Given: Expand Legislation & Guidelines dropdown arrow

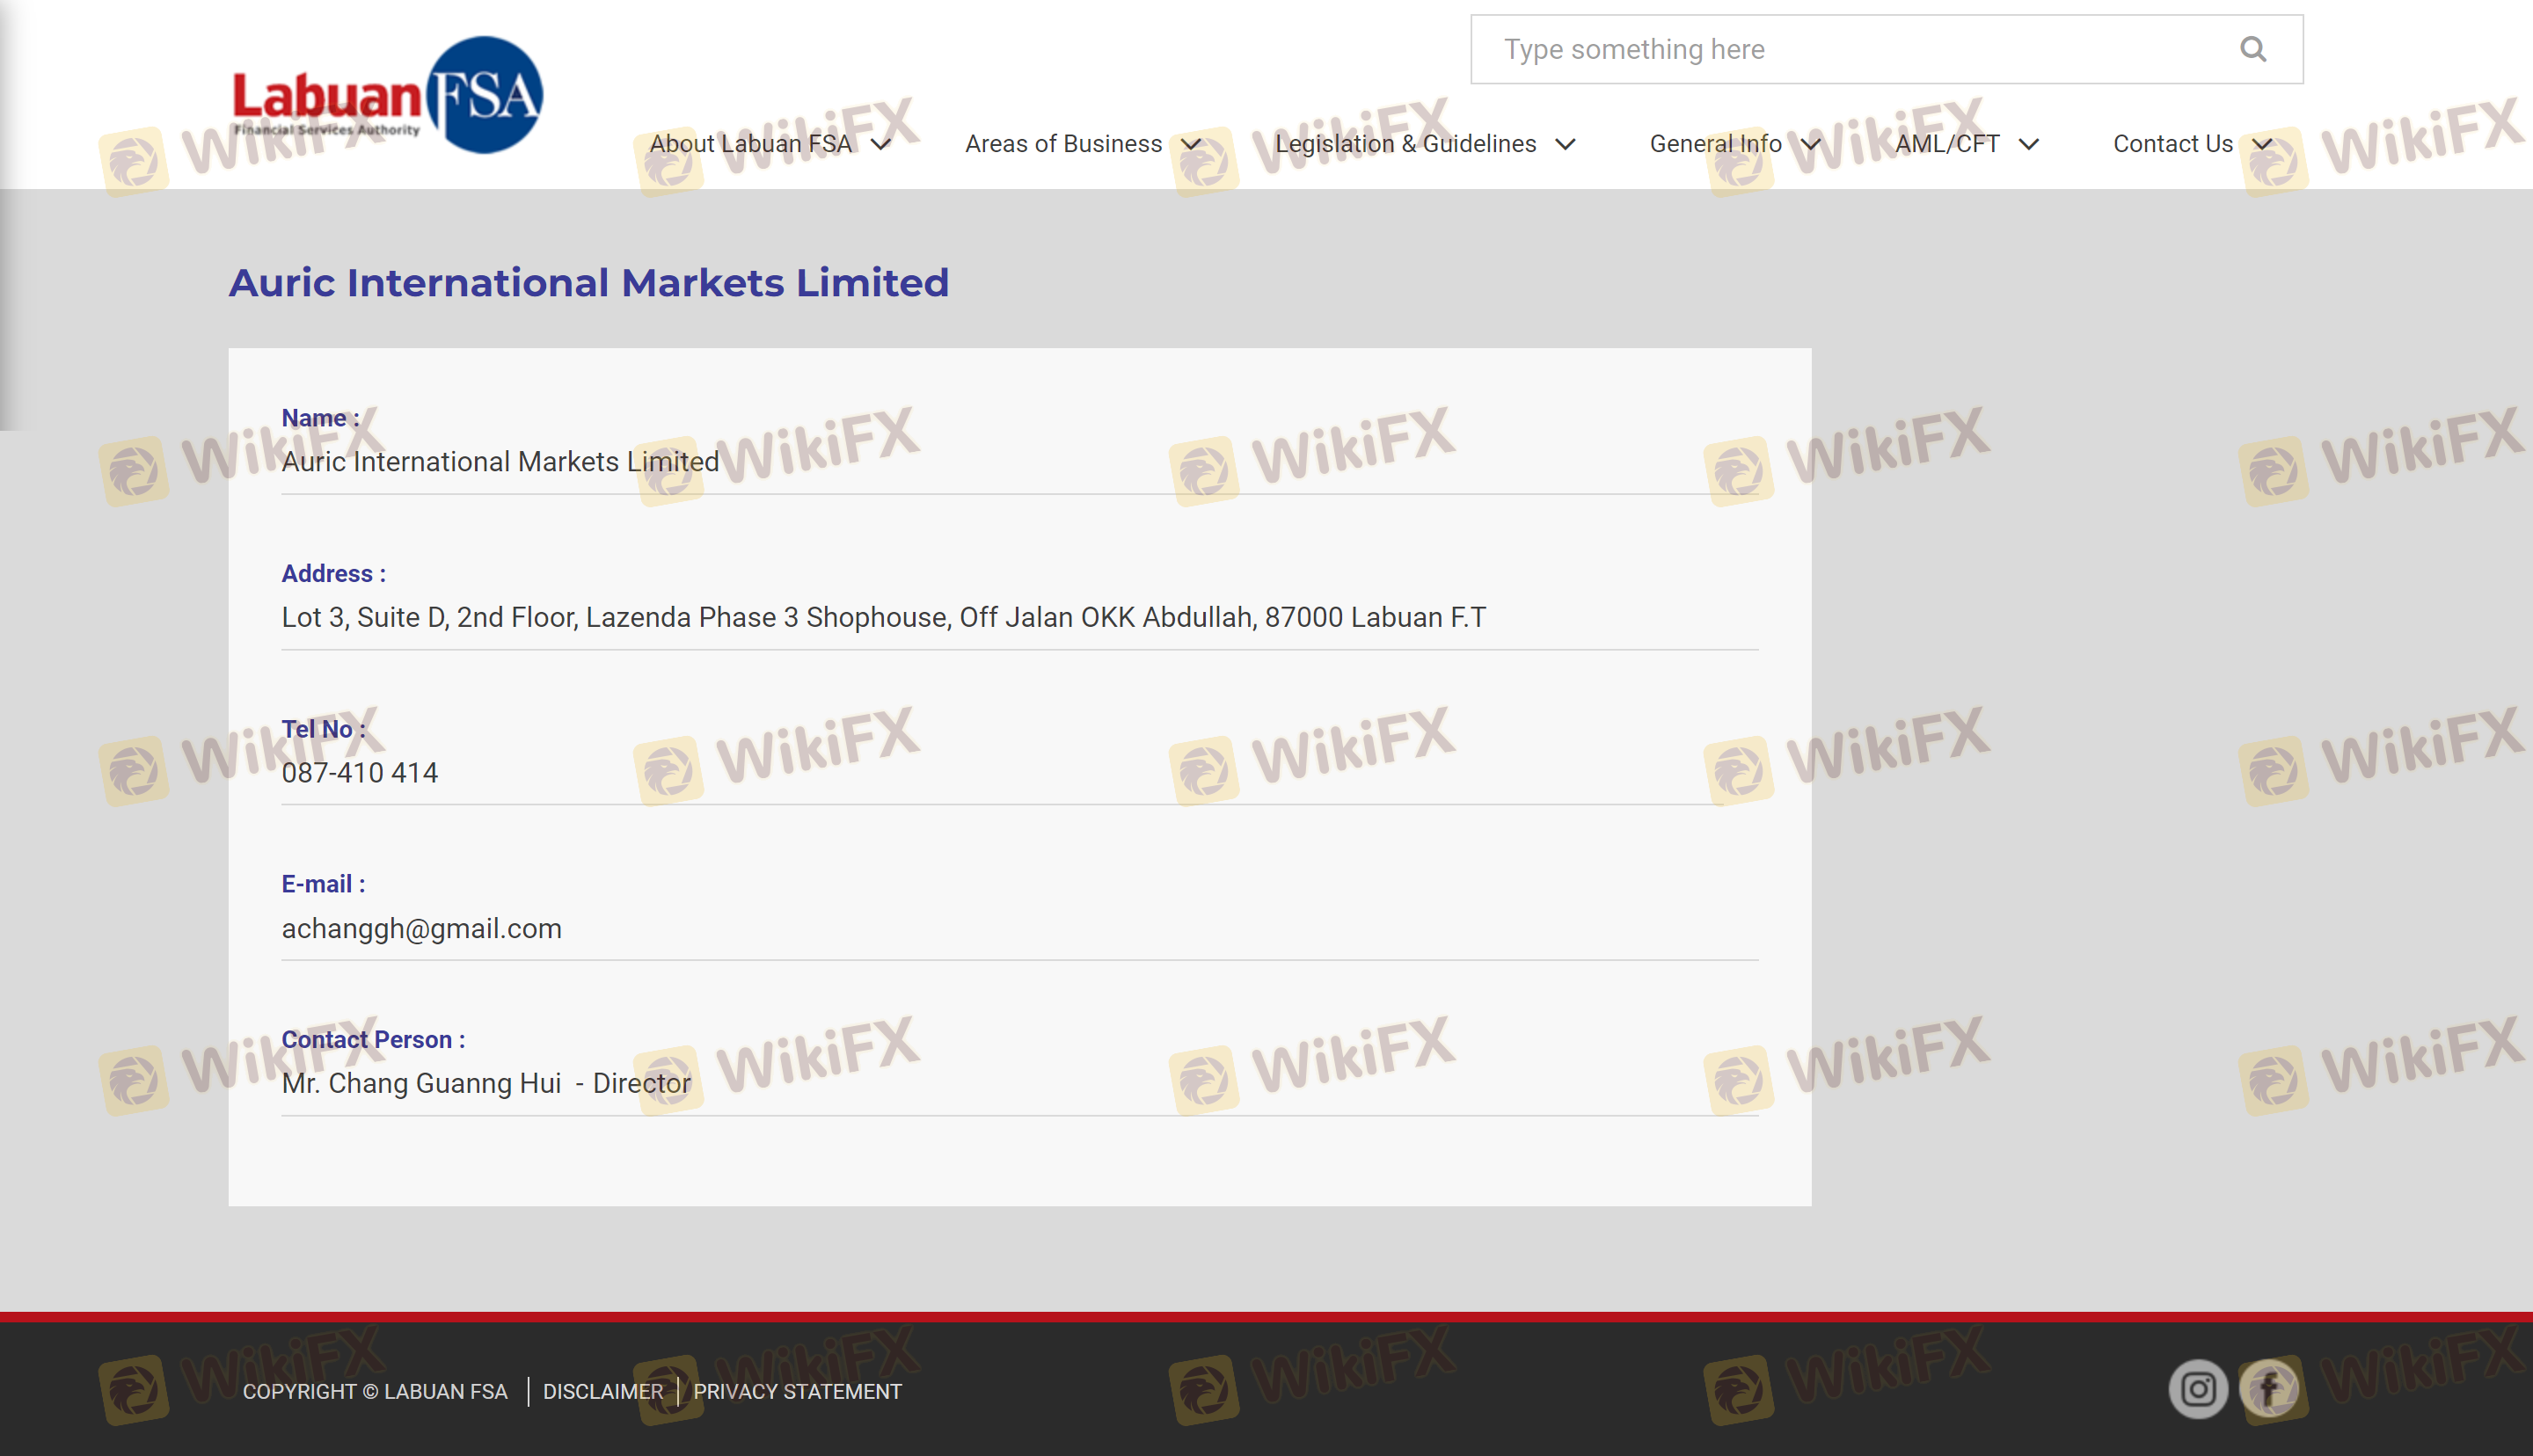Looking at the screenshot, I should click(1565, 145).
